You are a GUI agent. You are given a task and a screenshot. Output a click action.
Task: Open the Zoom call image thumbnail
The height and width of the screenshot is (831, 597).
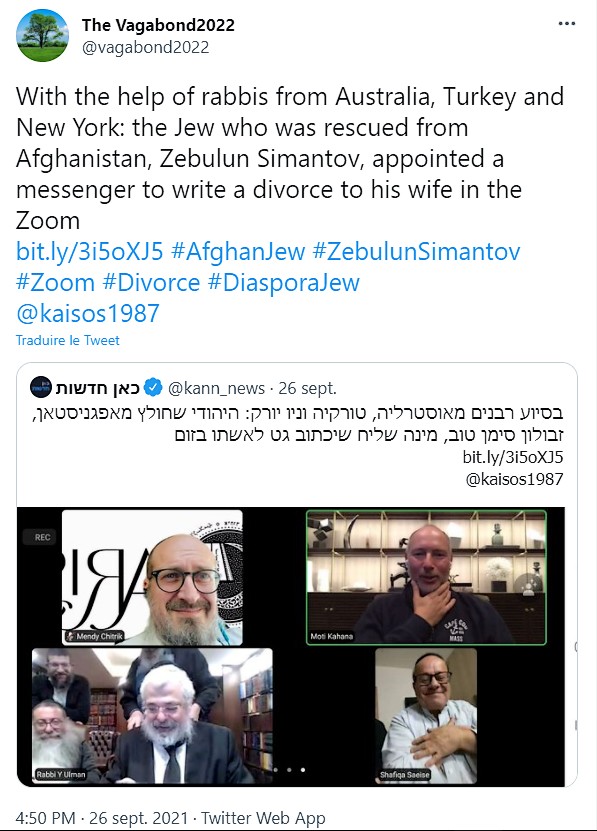pos(291,647)
